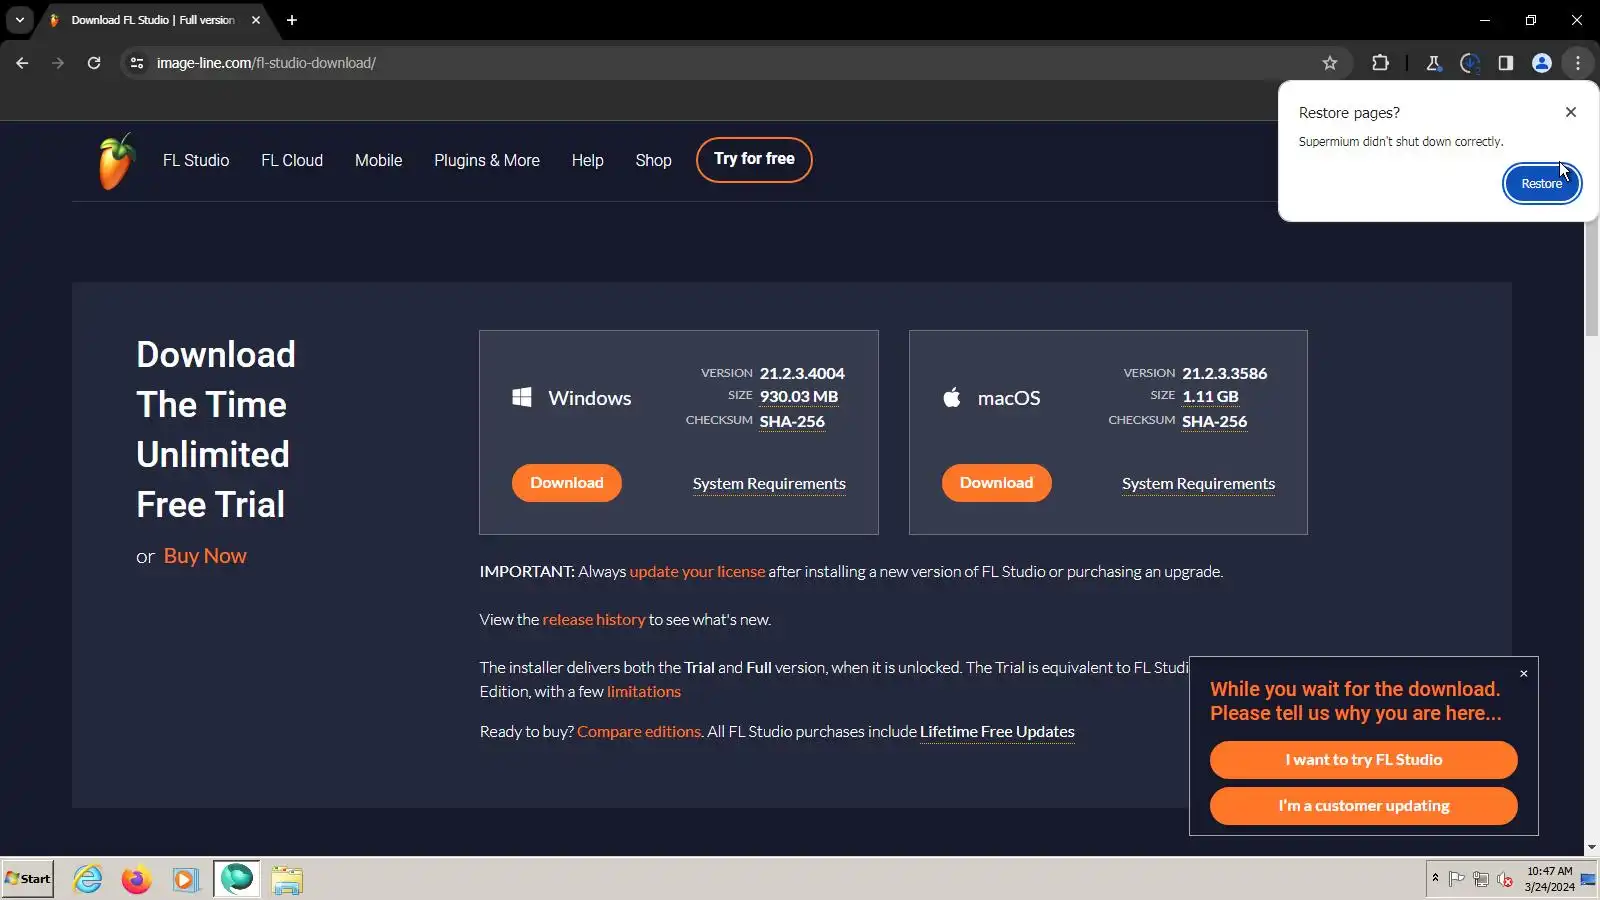The width and height of the screenshot is (1600, 900).
Task: Open macOS System Requirements
Action: (1198, 484)
